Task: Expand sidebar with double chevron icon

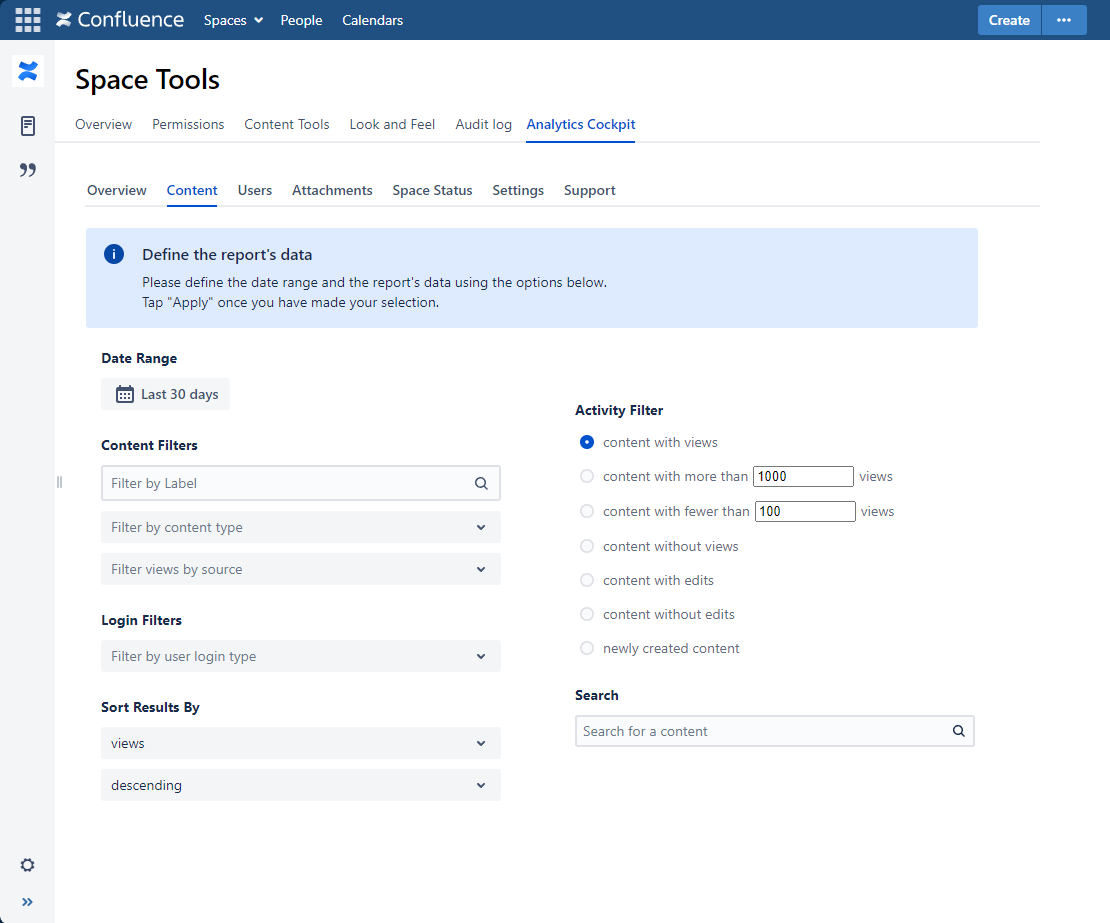Action: [28, 902]
